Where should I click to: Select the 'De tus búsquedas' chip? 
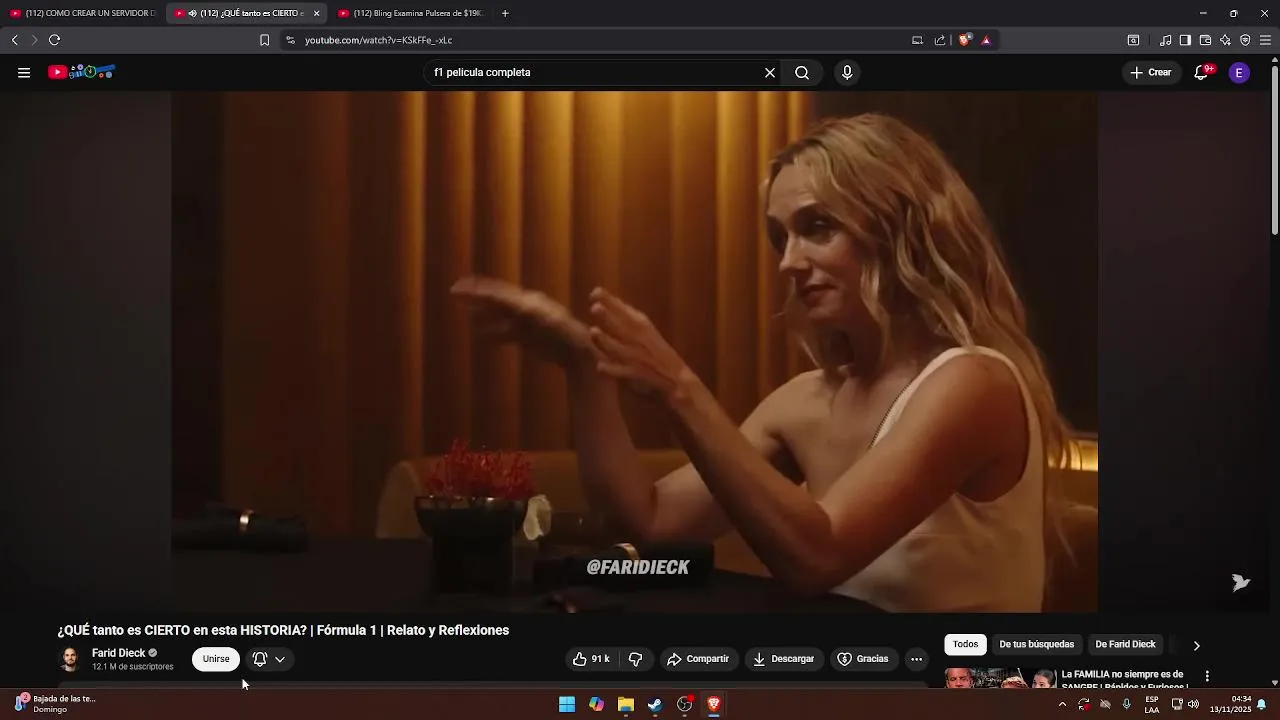click(1037, 645)
